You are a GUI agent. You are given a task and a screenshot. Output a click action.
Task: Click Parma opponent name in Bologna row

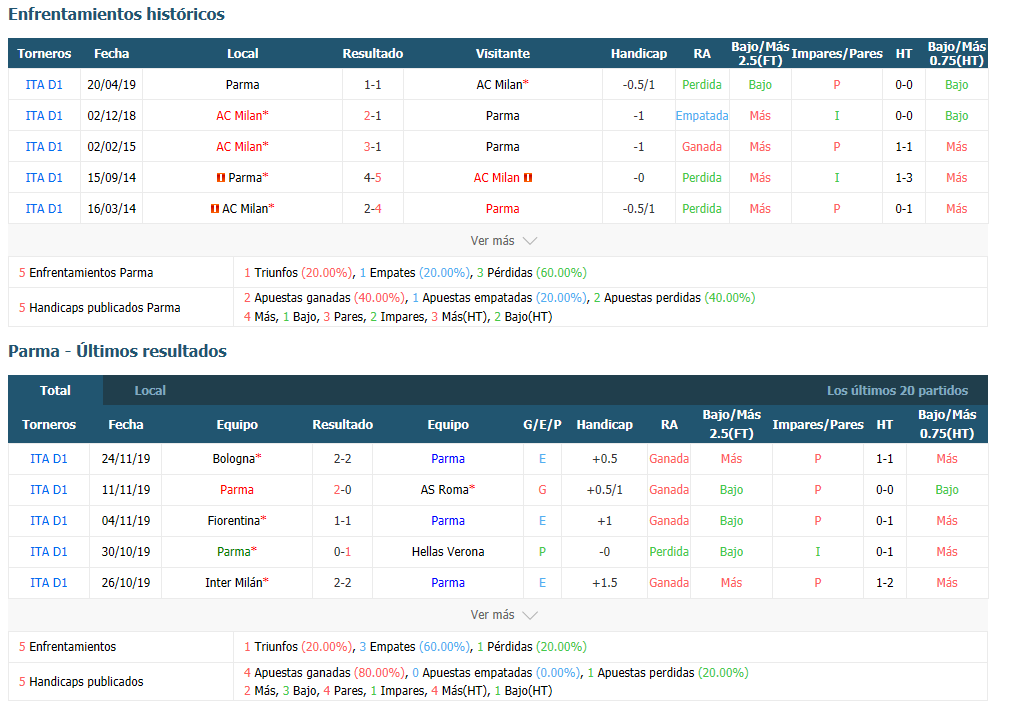coord(448,459)
